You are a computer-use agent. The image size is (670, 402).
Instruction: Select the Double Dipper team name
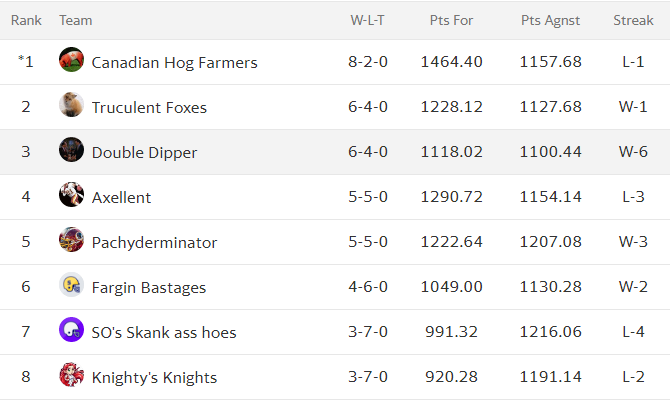(144, 153)
